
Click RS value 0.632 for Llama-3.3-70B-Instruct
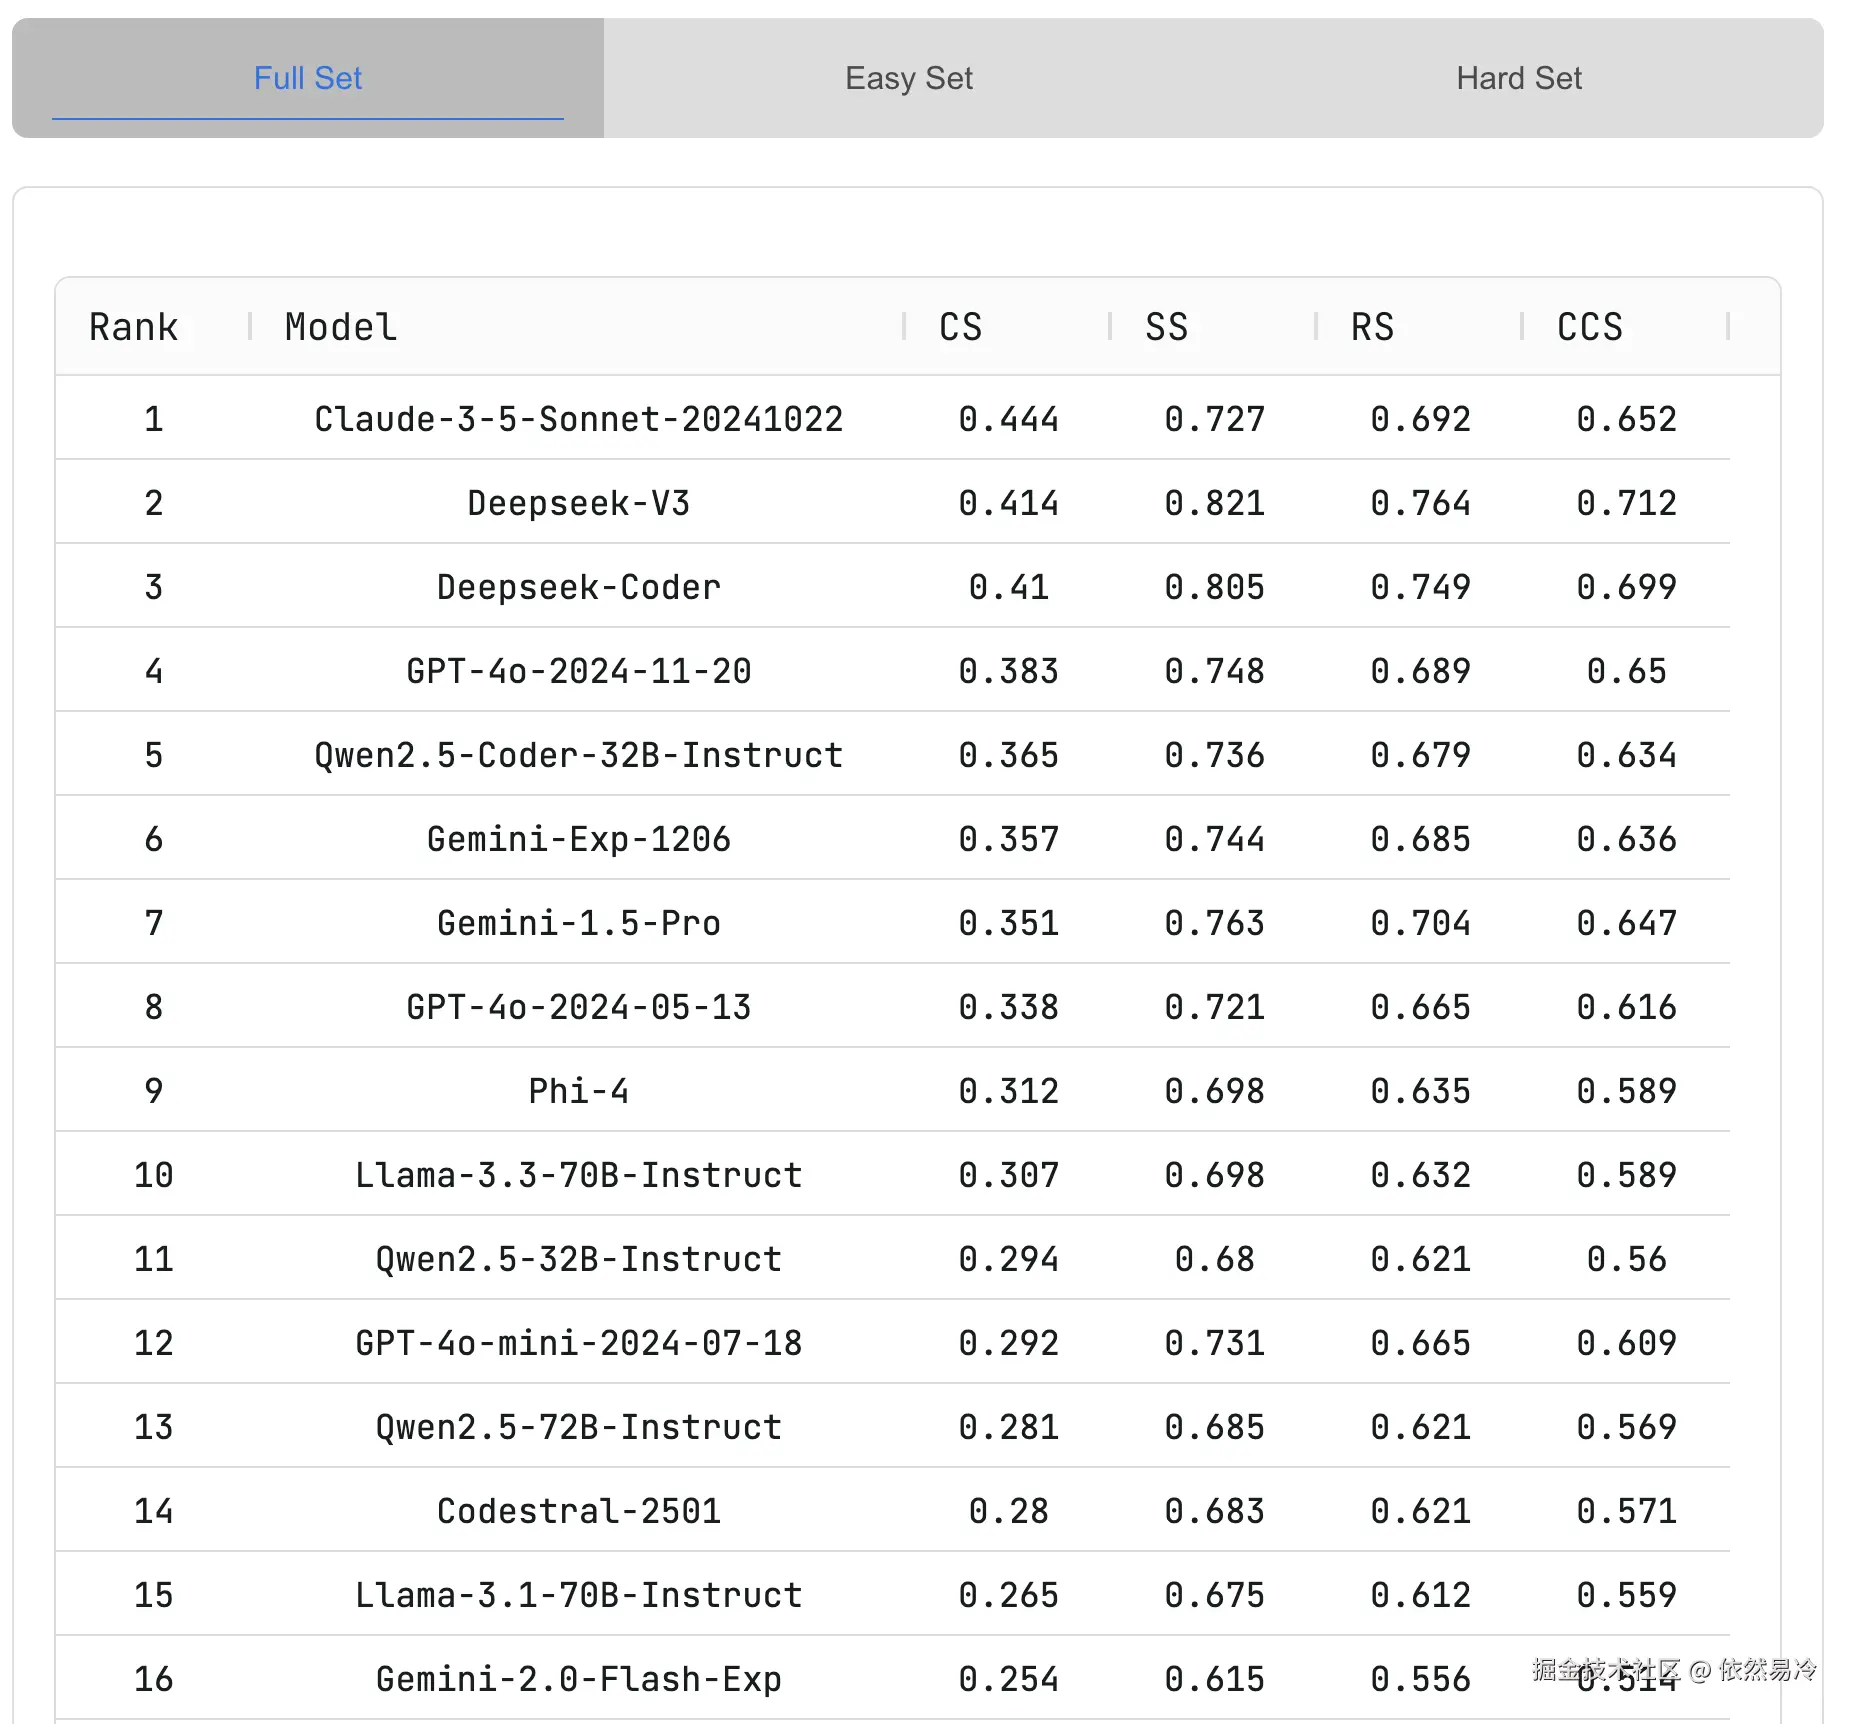pyautogui.click(x=1421, y=1175)
